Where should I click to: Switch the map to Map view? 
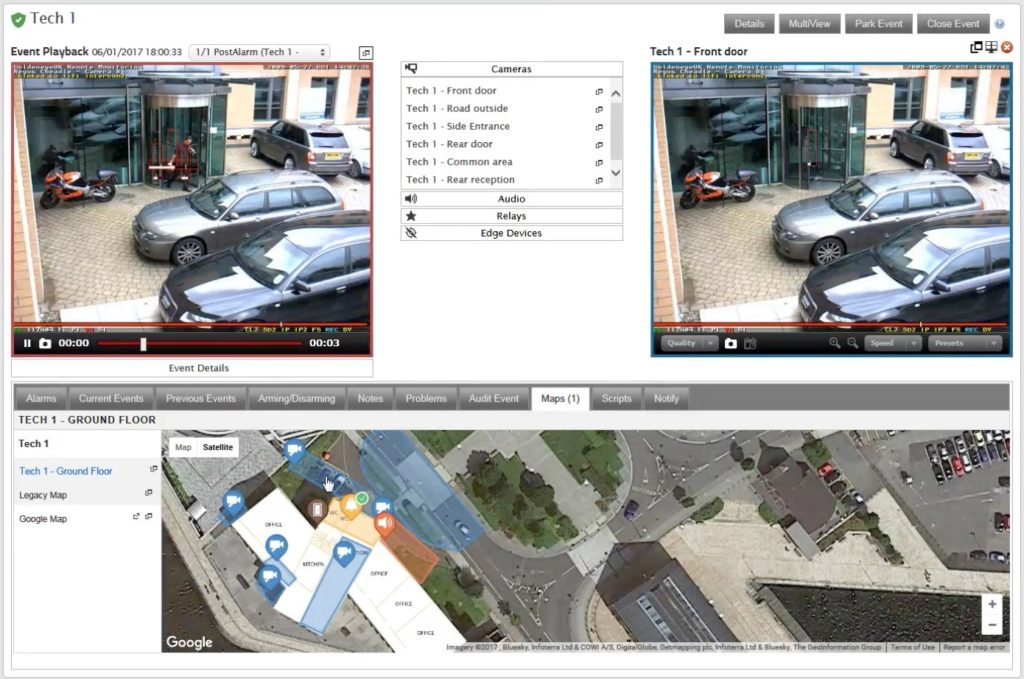[183, 447]
